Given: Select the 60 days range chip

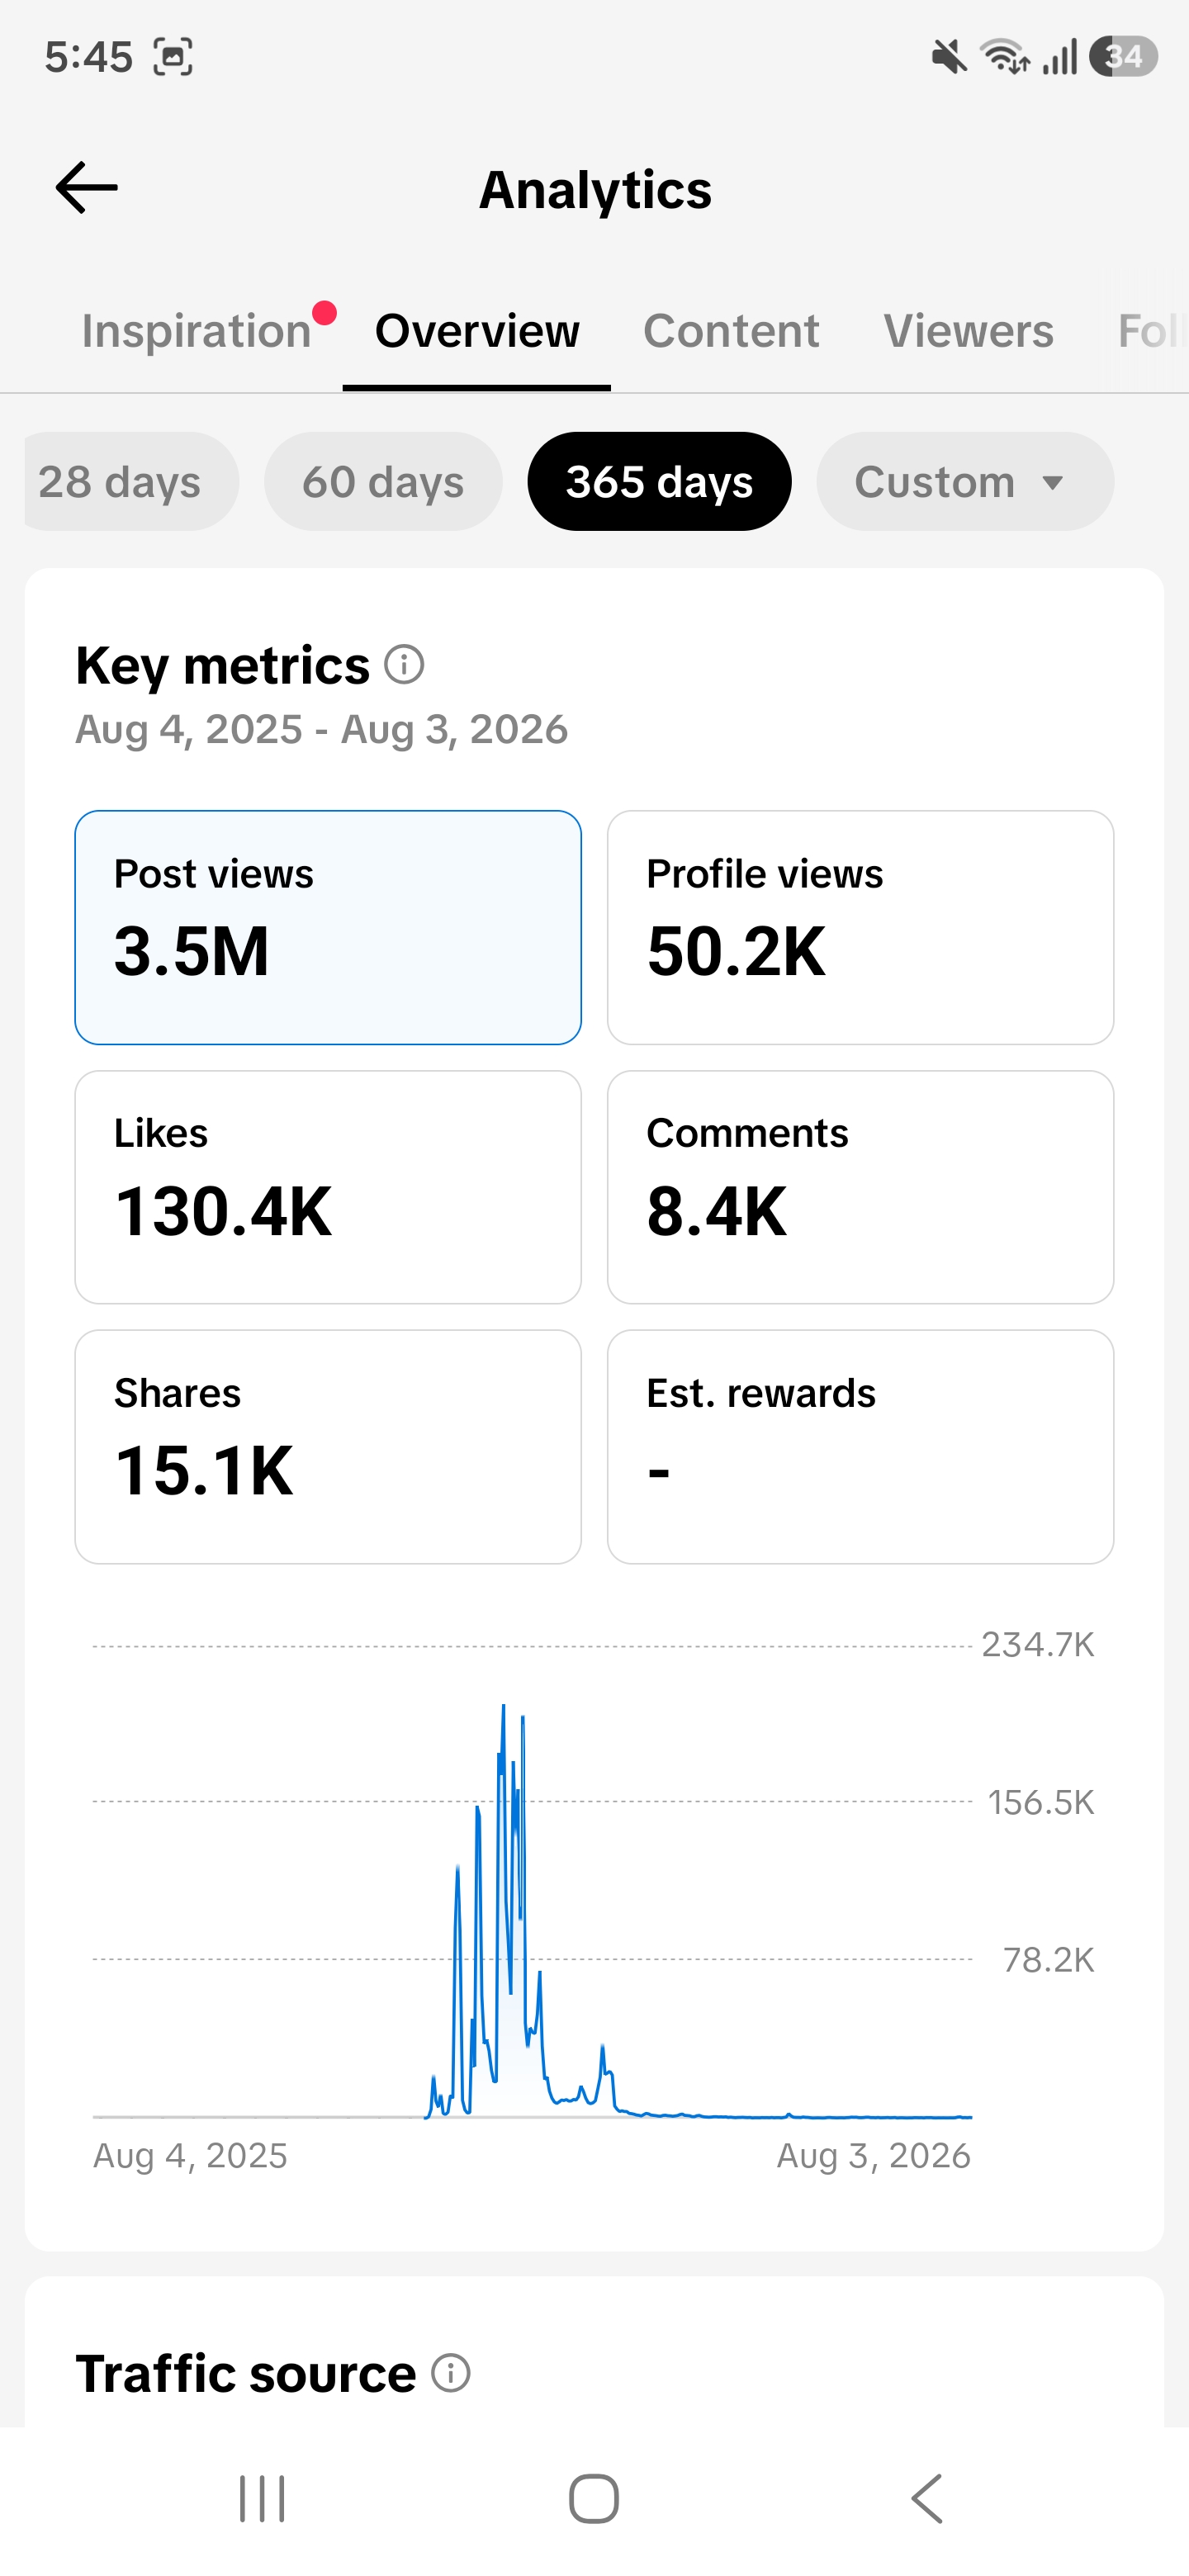Looking at the screenshot, I should (383, 482).
